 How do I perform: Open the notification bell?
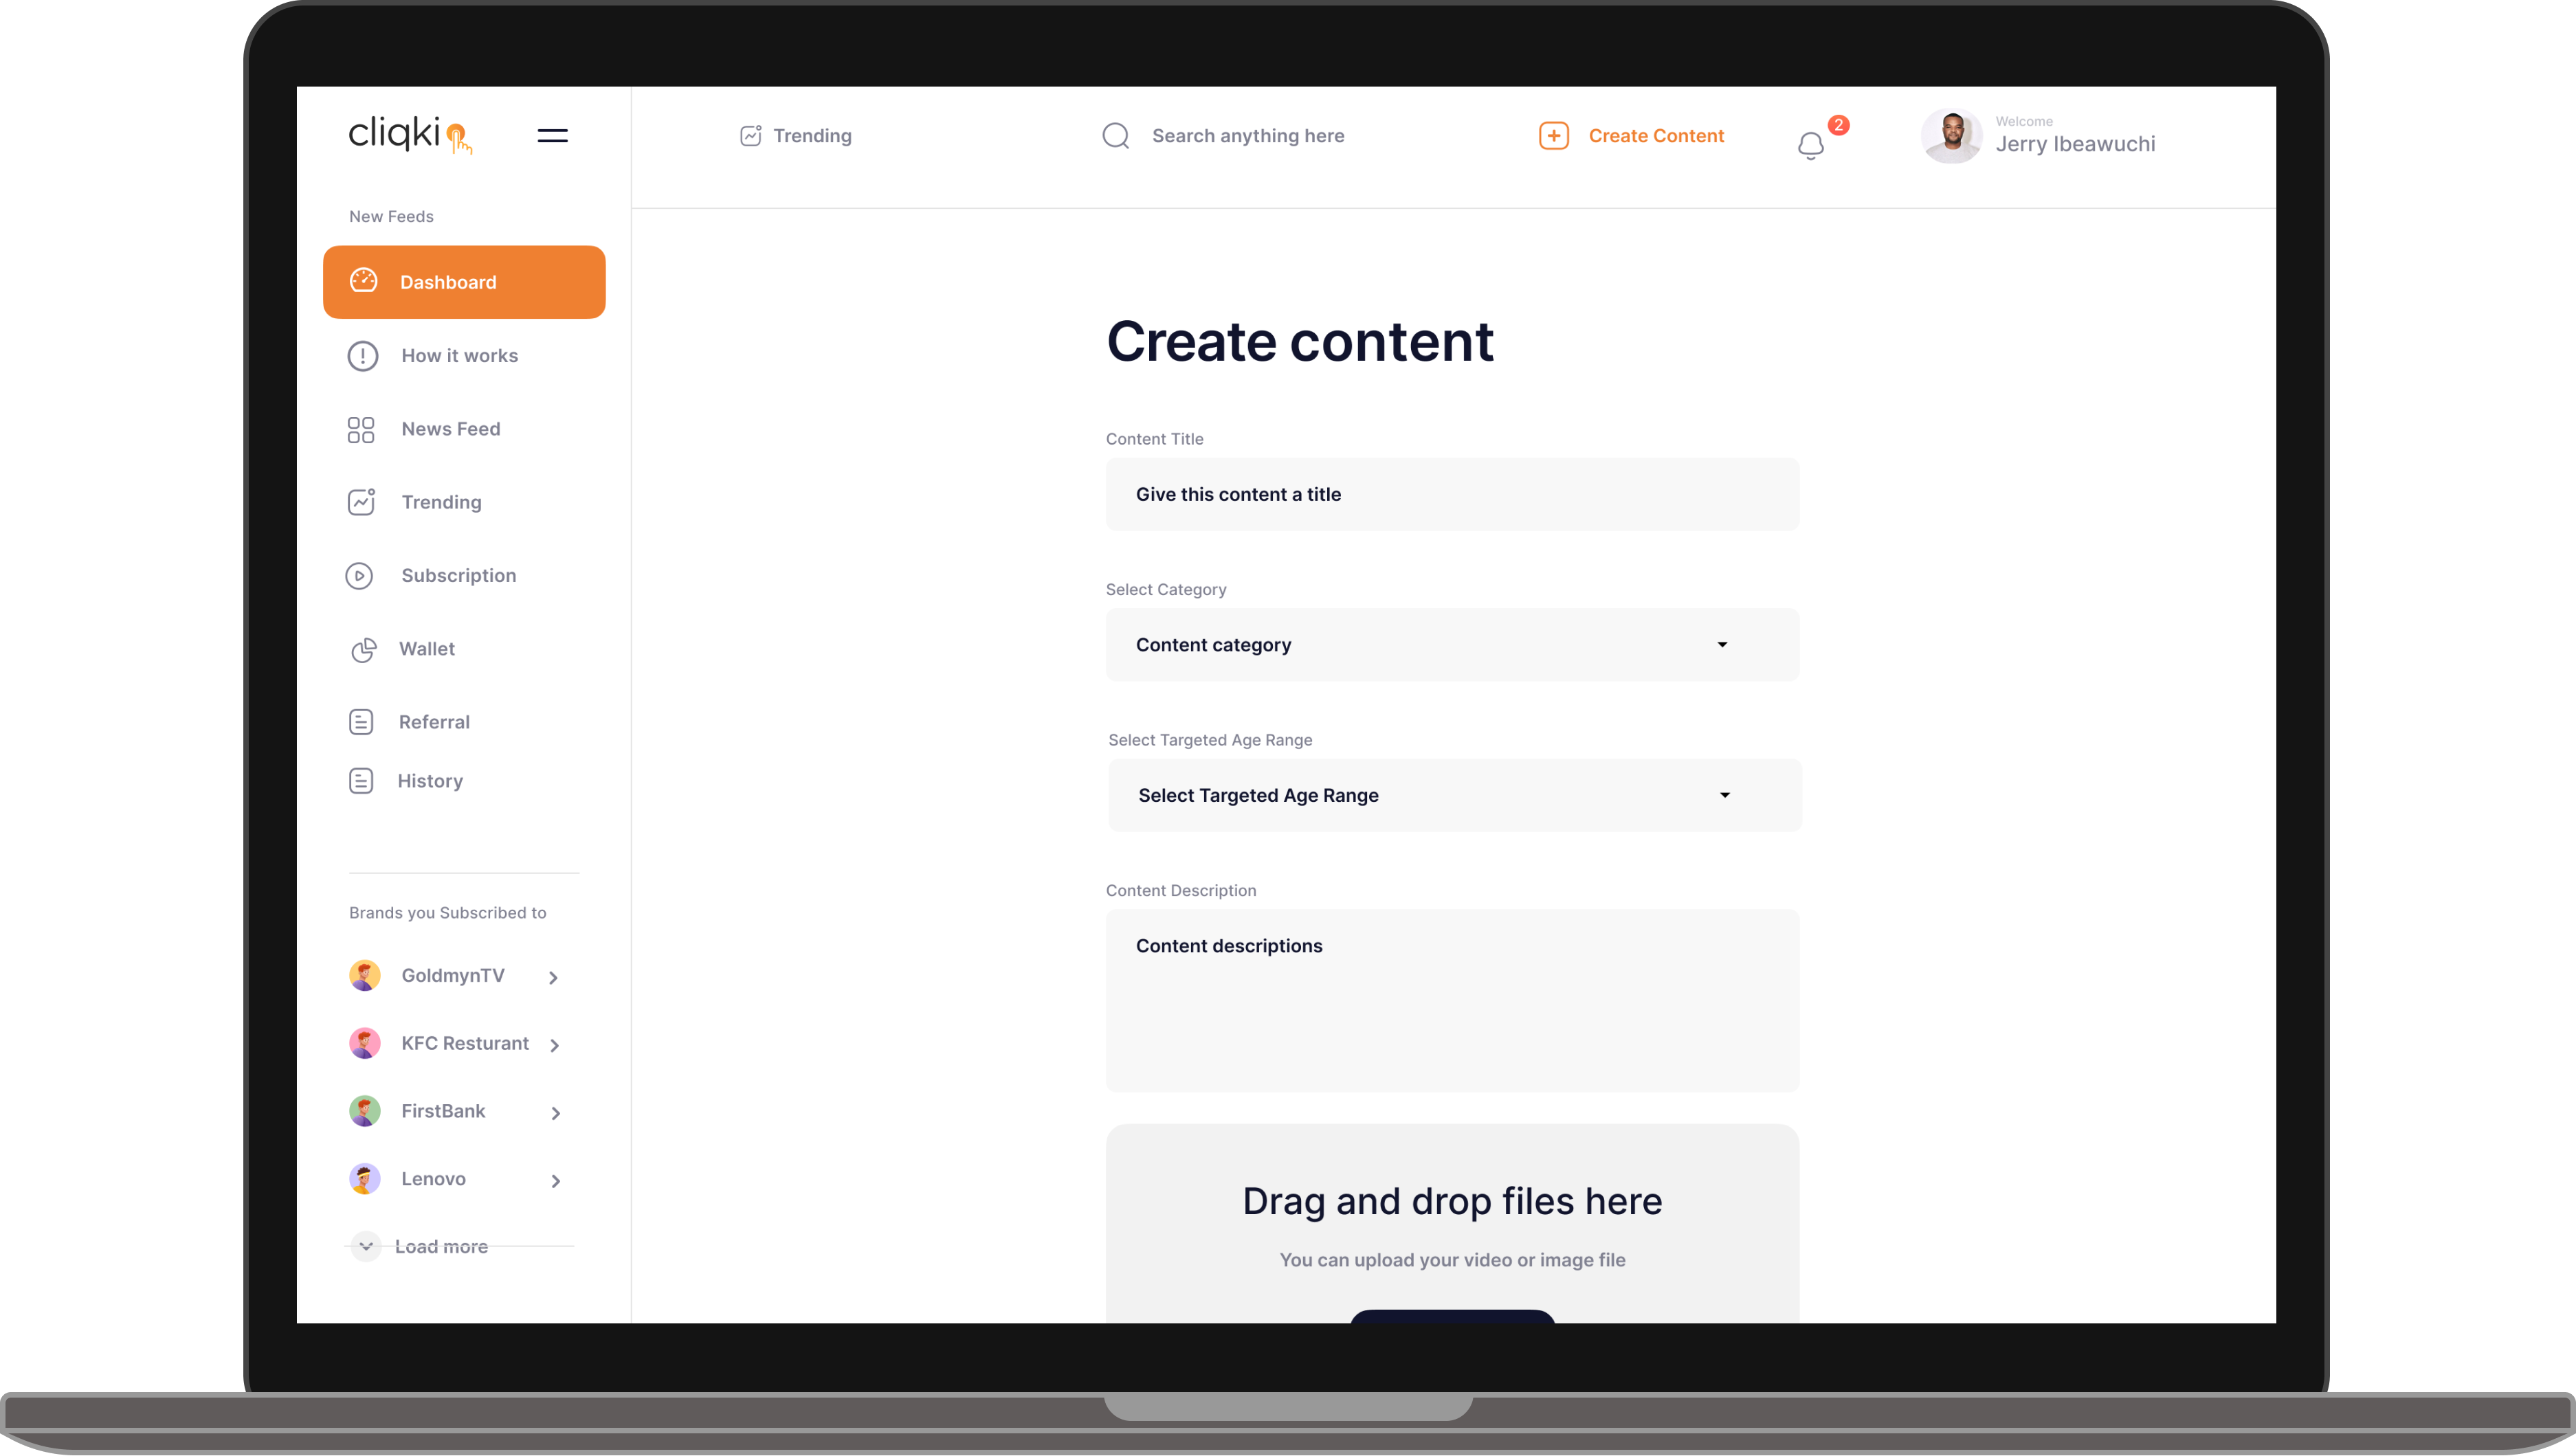pyautogui.click(x=1810, y=146)
